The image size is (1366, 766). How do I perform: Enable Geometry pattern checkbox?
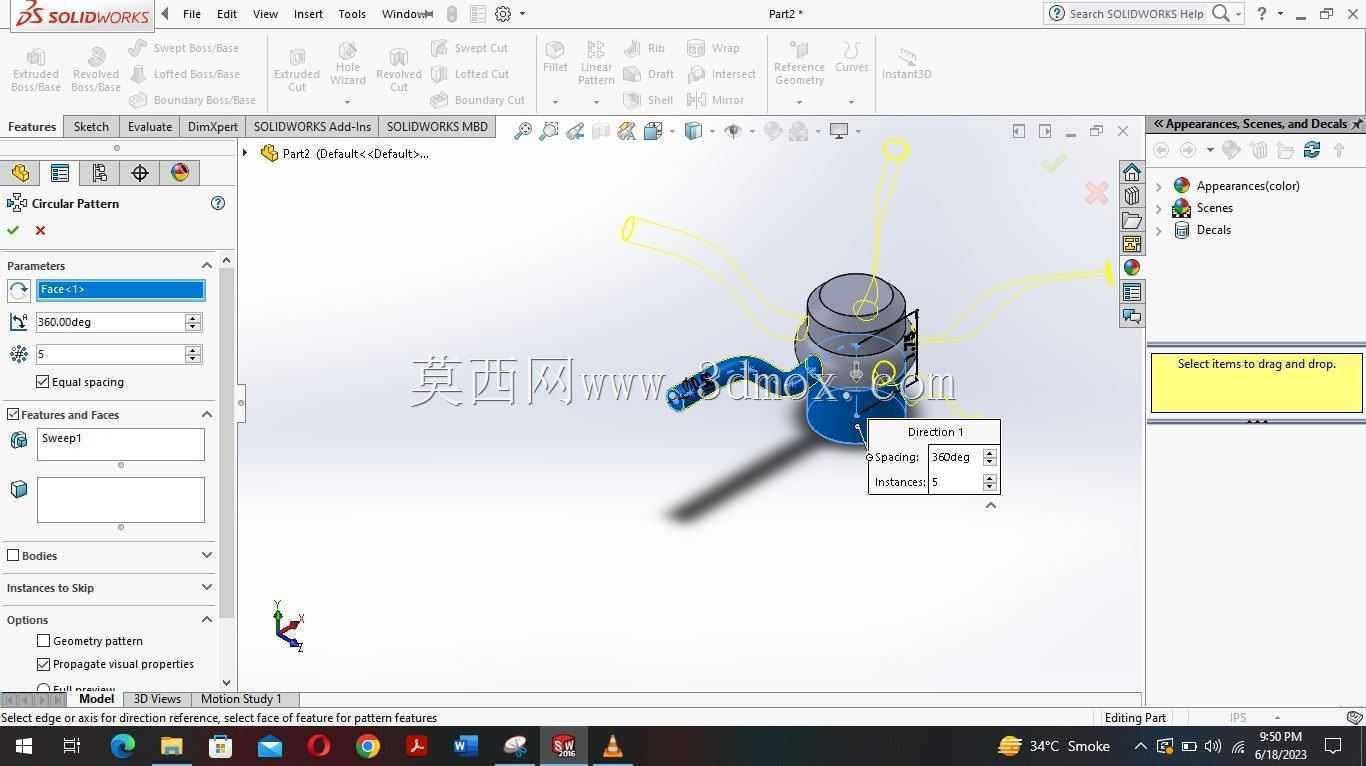[43, 641]
